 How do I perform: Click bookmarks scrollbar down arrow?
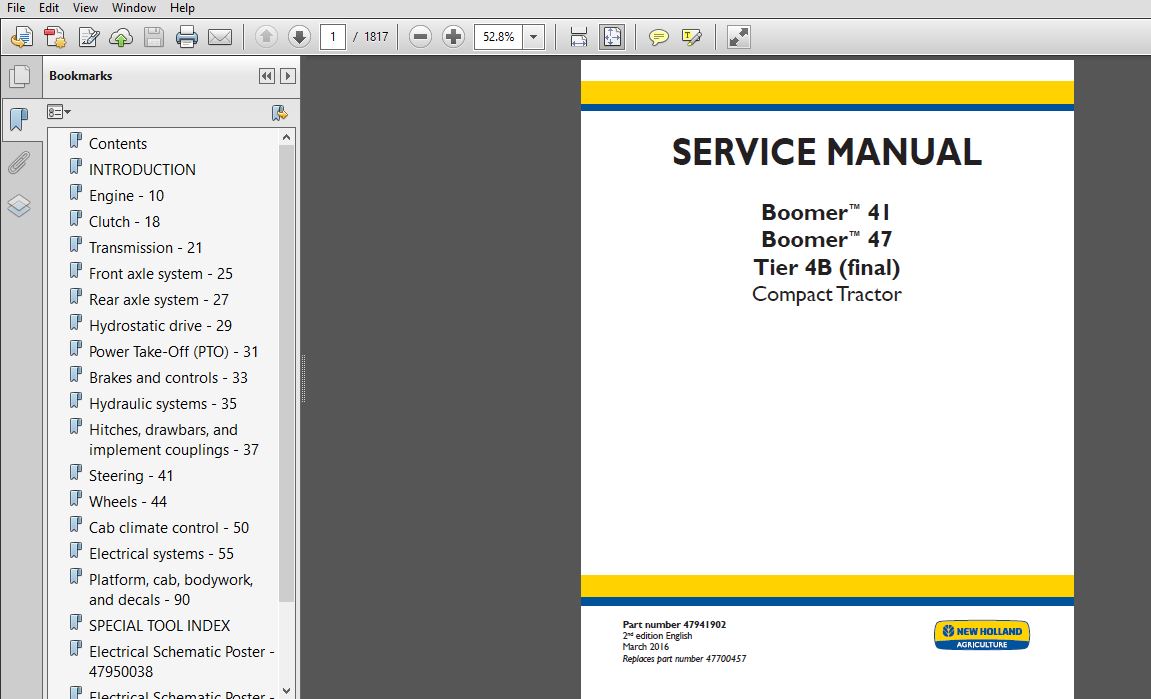(286, 691)
